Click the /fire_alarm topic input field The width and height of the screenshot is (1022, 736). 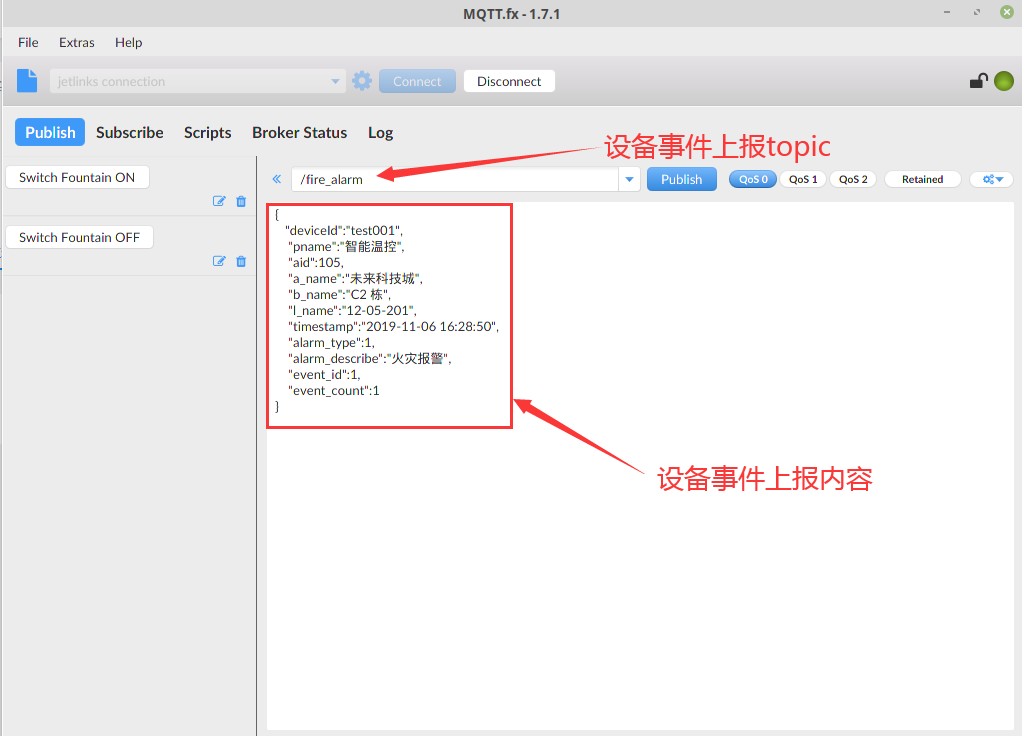[x=455, y=180]
